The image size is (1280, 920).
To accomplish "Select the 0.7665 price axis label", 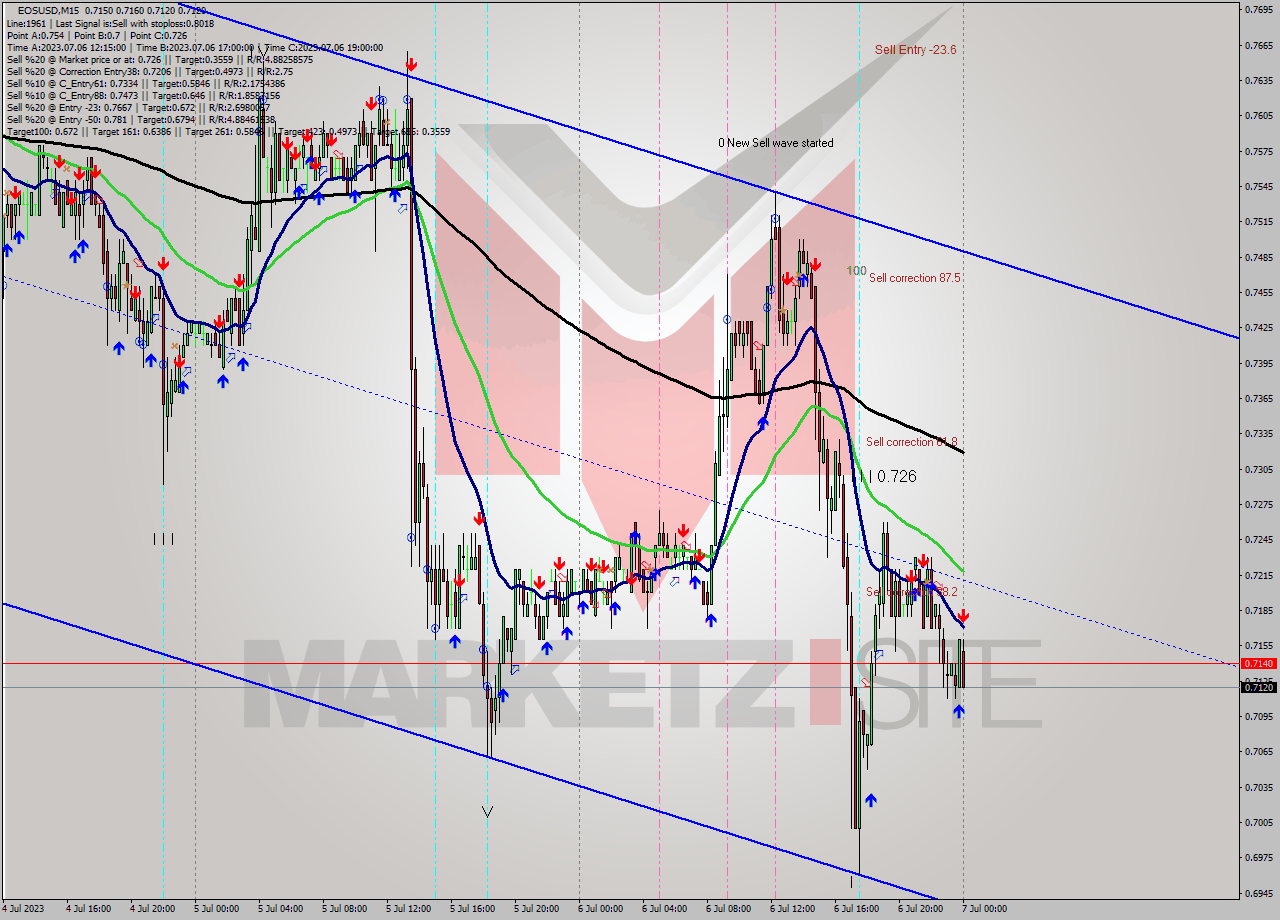I will [1258, 45].
